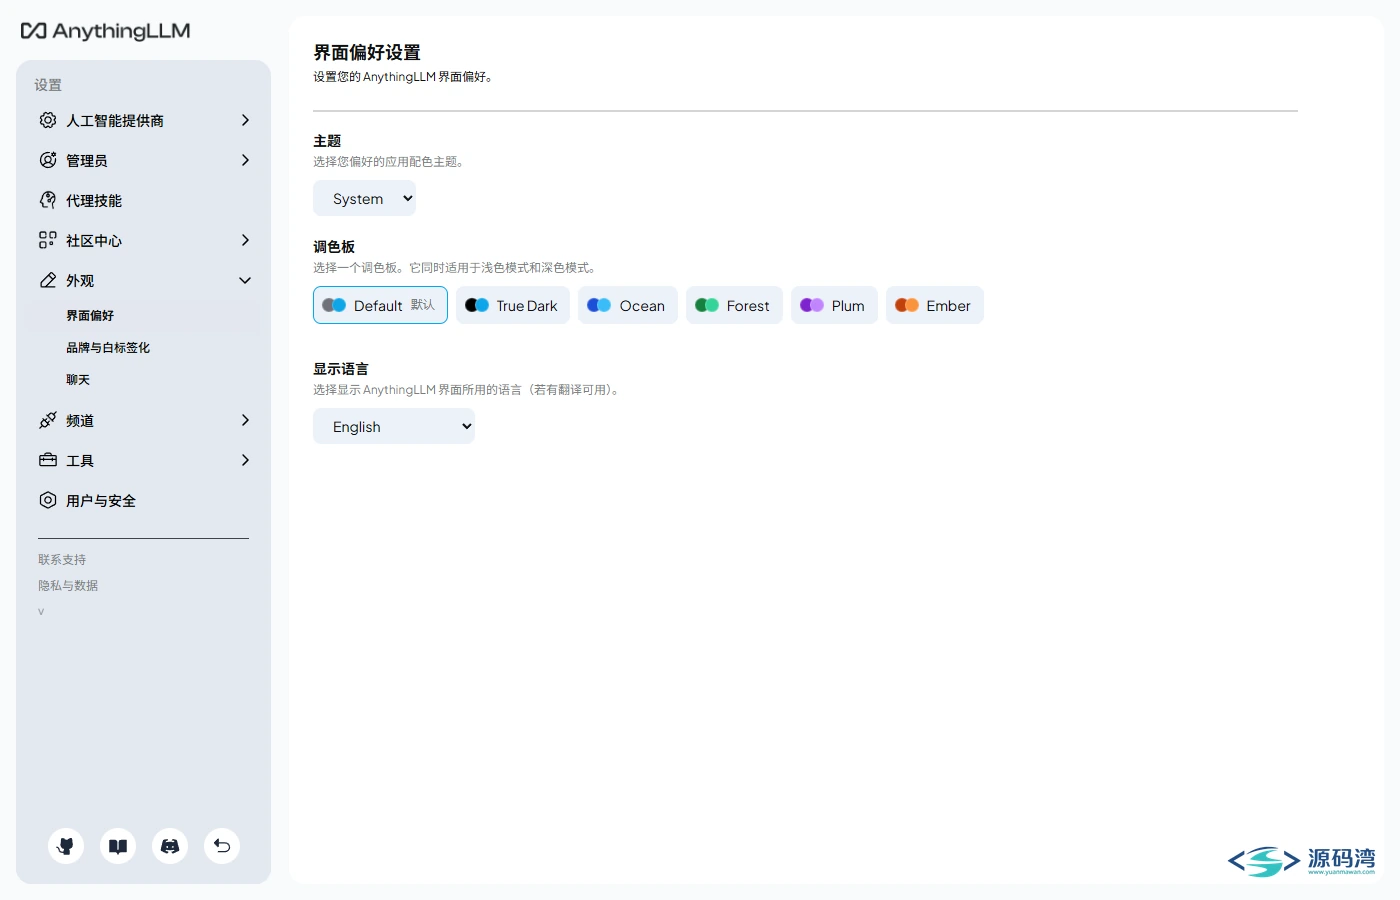Expand the 管理员 chevron

[245, 160]
